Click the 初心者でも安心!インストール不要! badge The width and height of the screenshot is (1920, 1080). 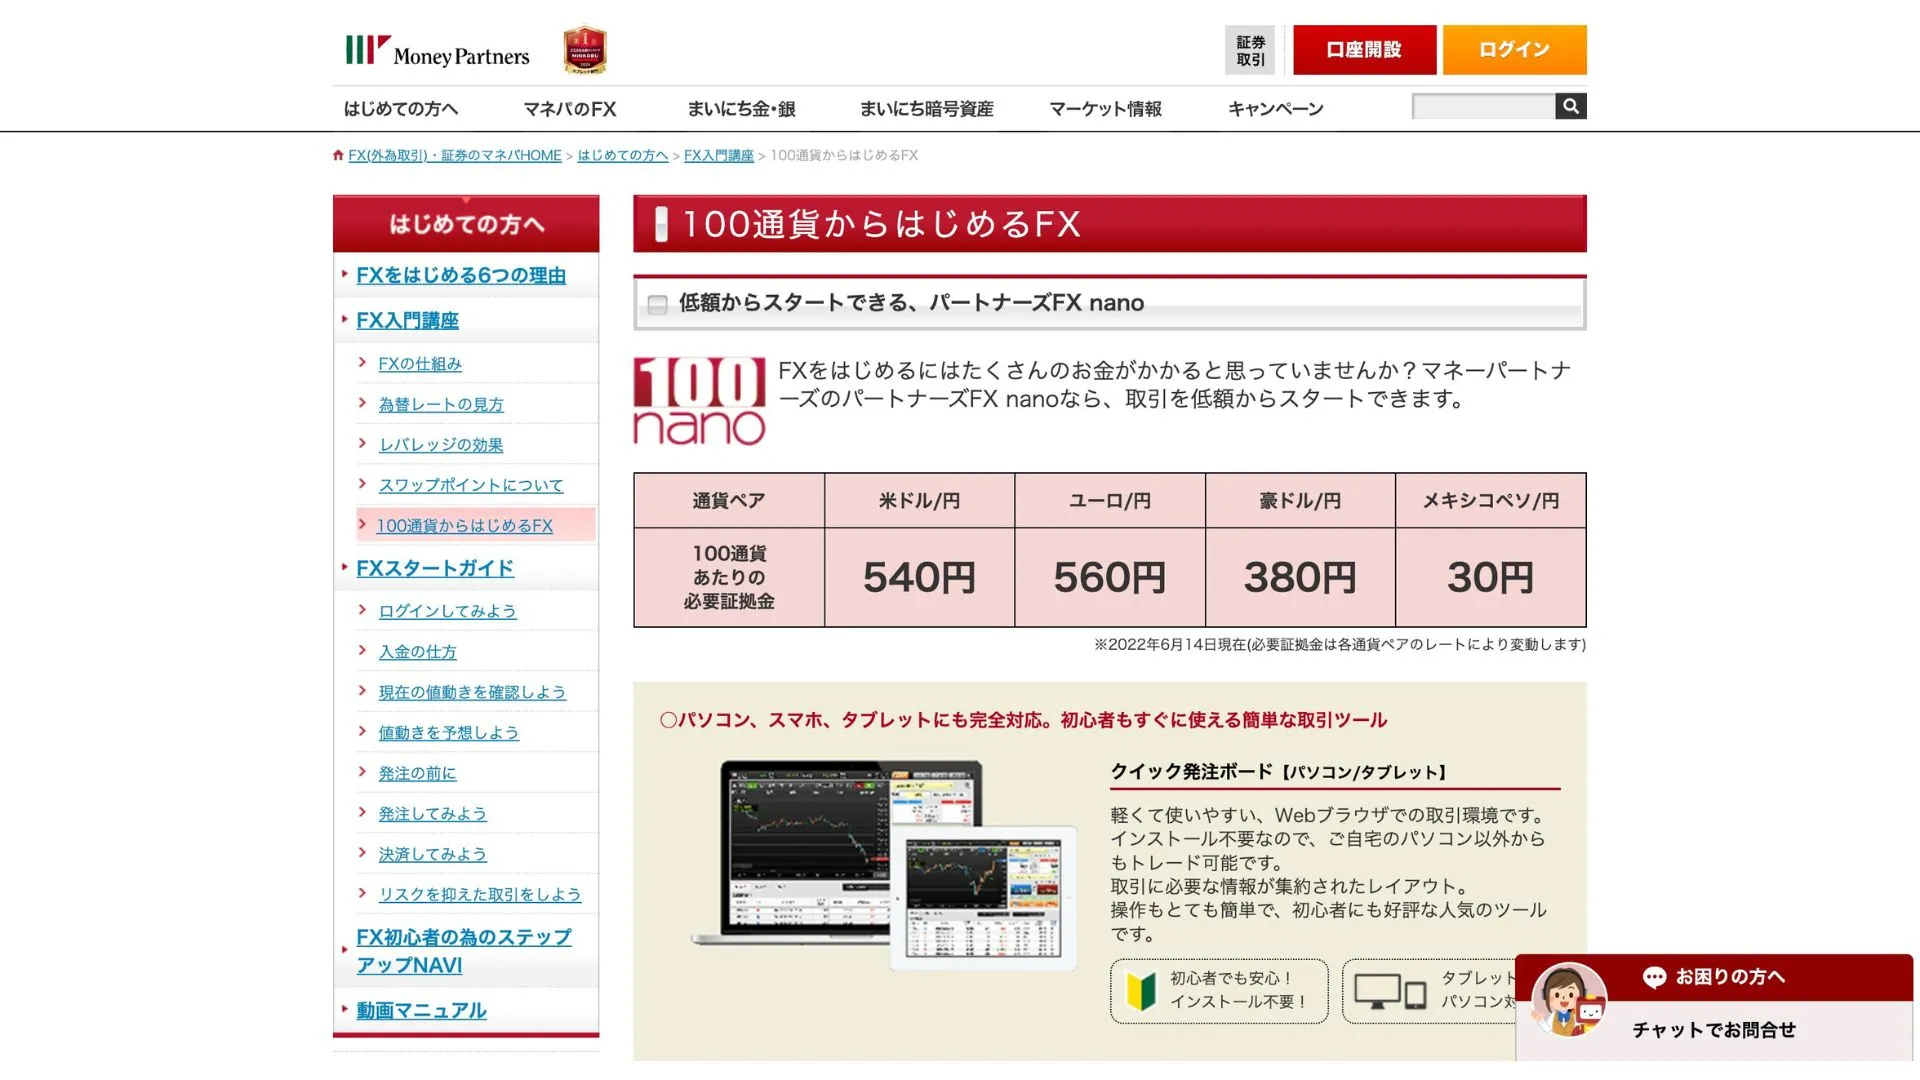[1219, 991]
